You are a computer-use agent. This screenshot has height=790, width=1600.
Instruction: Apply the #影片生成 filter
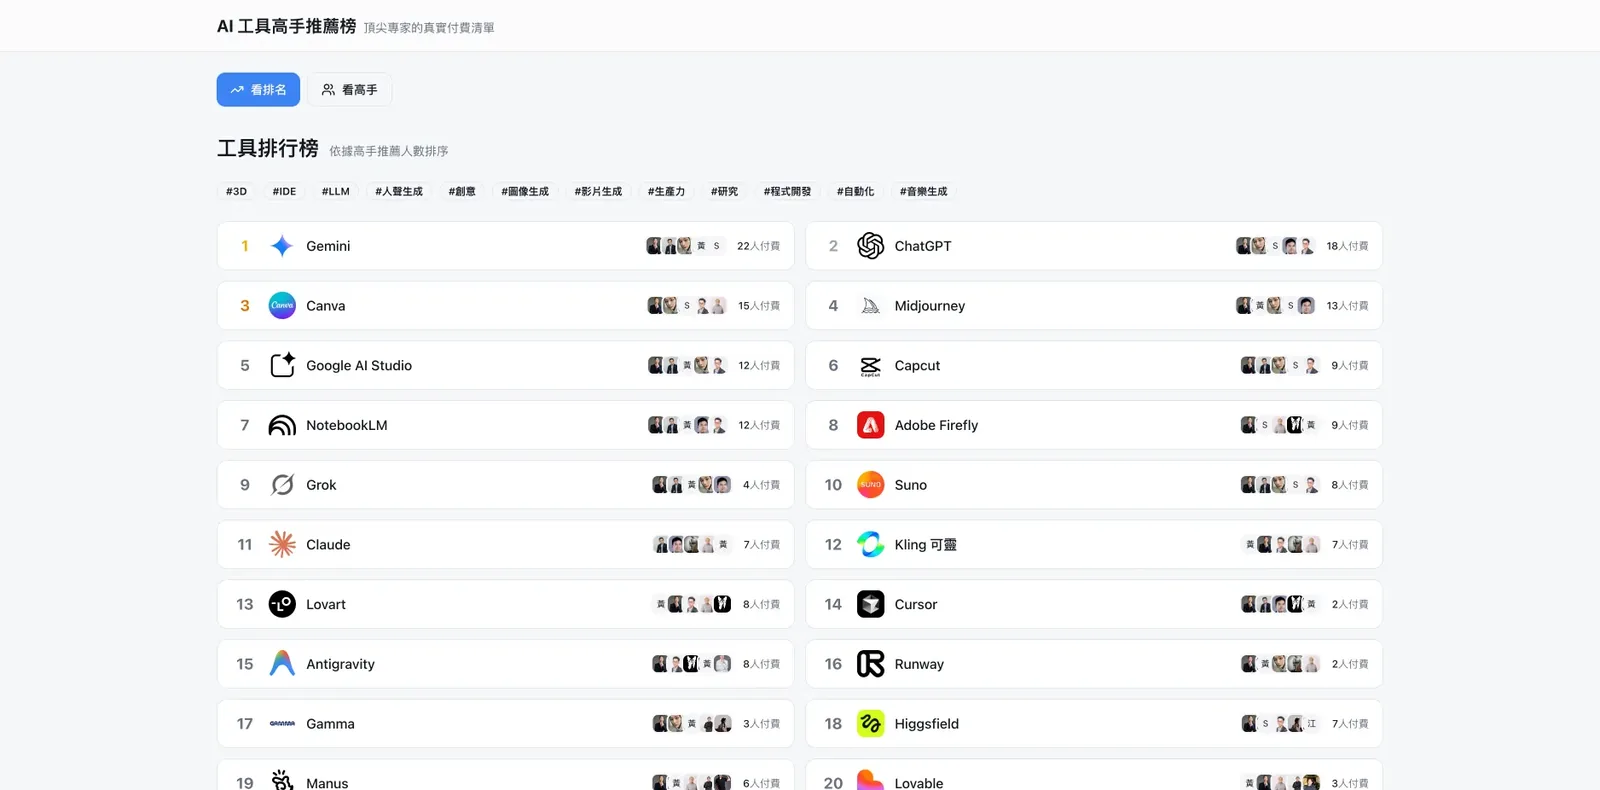coord(598,191)
